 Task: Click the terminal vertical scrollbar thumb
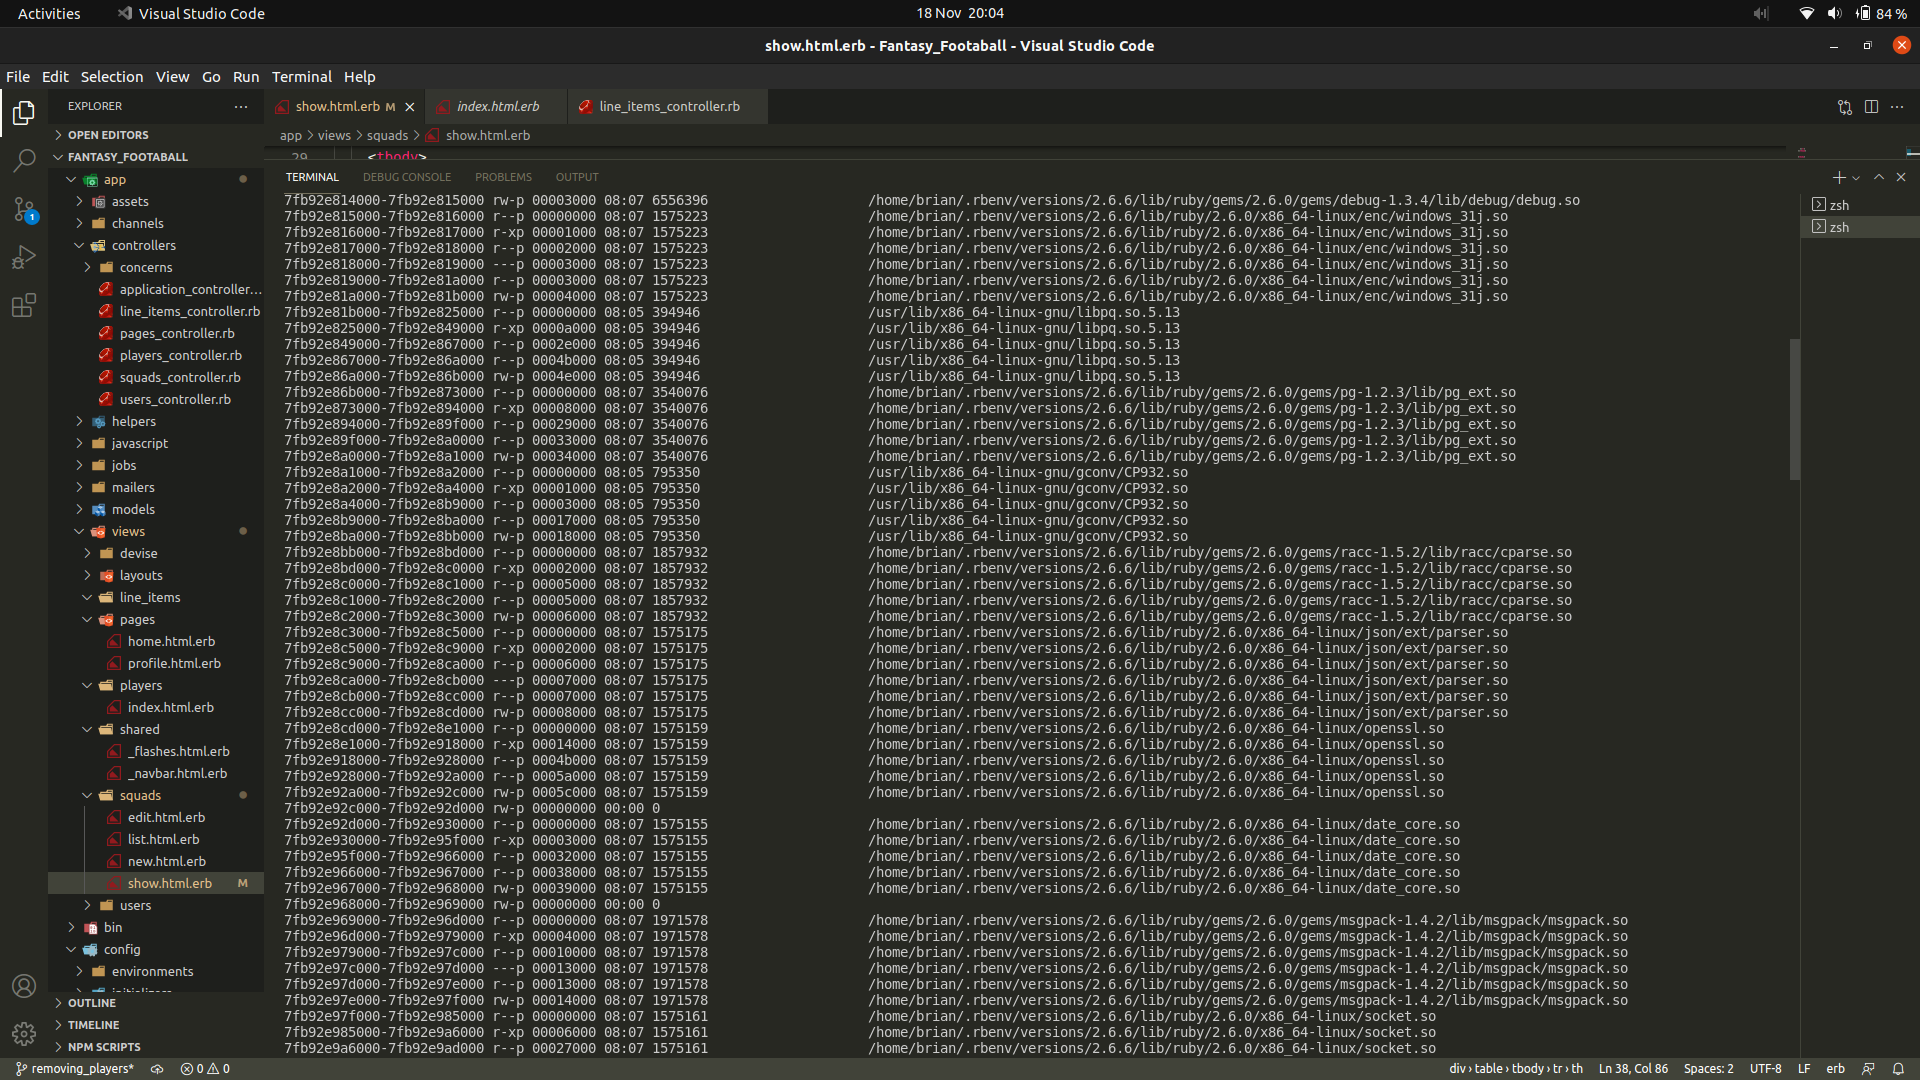click(x=1794, y=410)
